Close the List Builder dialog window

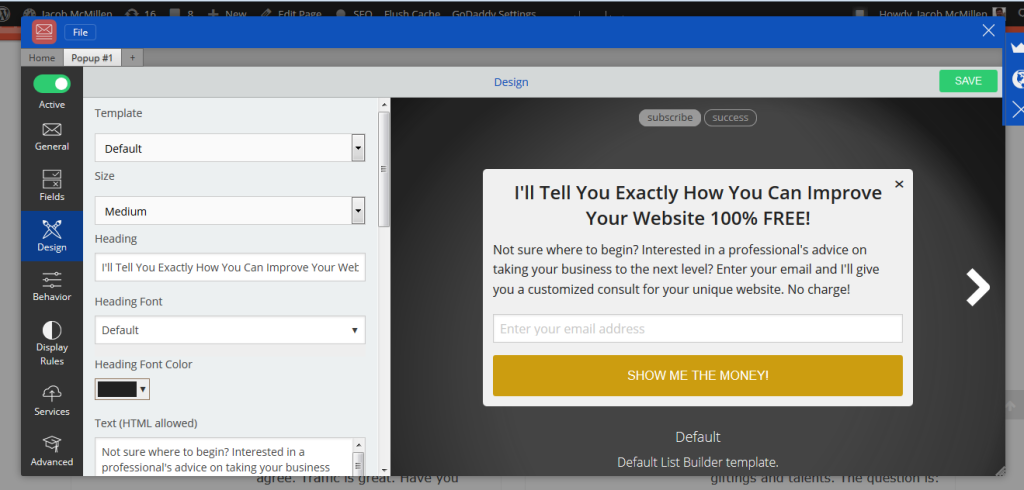[989, 30]
